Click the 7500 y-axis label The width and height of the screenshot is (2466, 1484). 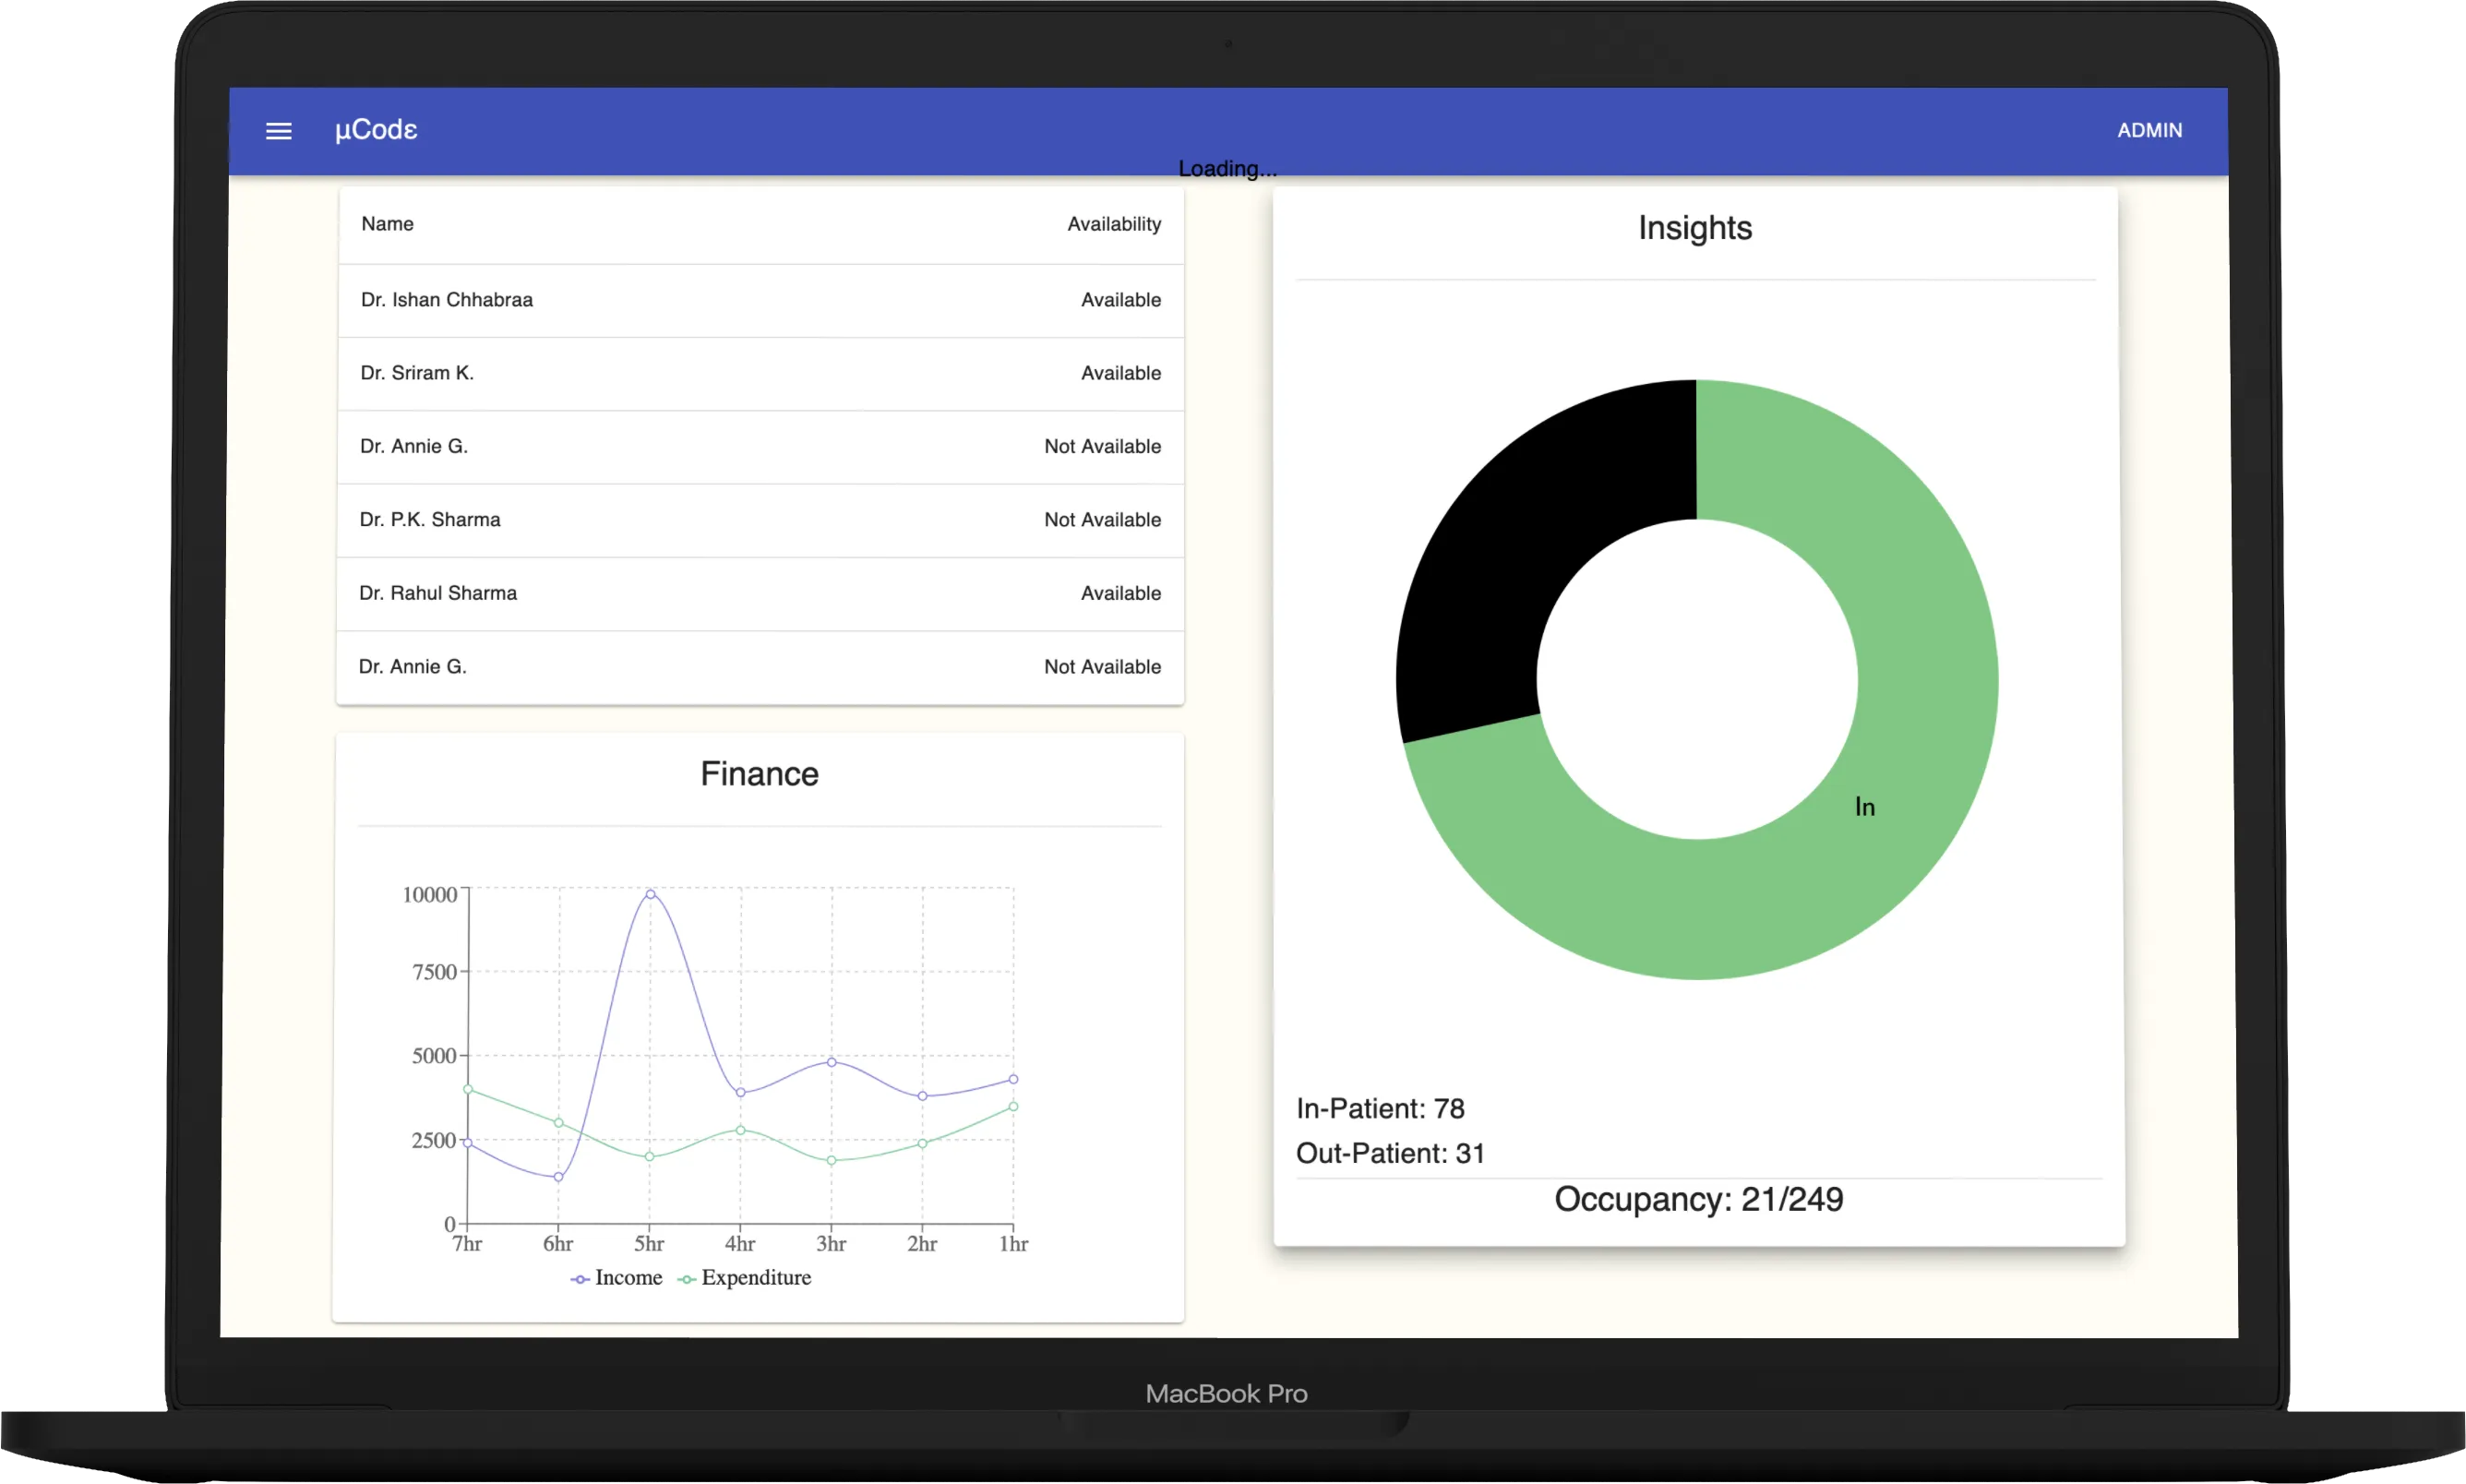(x=434, y=972)
